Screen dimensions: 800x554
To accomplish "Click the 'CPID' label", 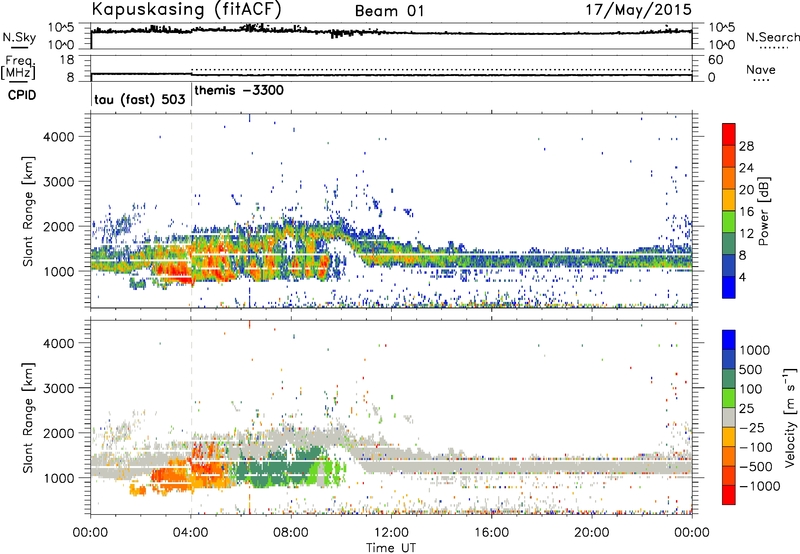I will 21,95.
